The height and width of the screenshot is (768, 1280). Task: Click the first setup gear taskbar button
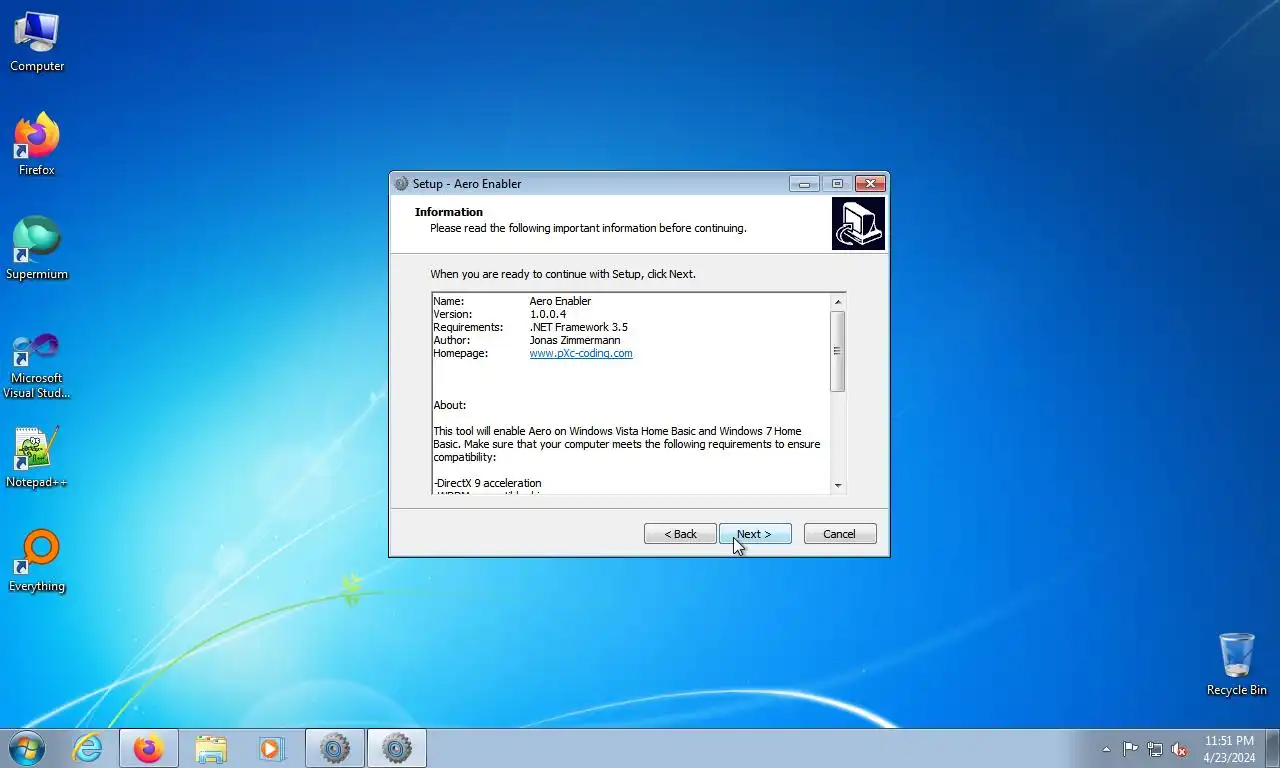(335, 748)
